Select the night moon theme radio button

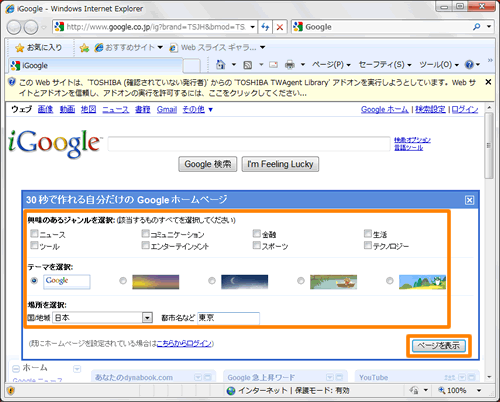click(x=212, y=281)
